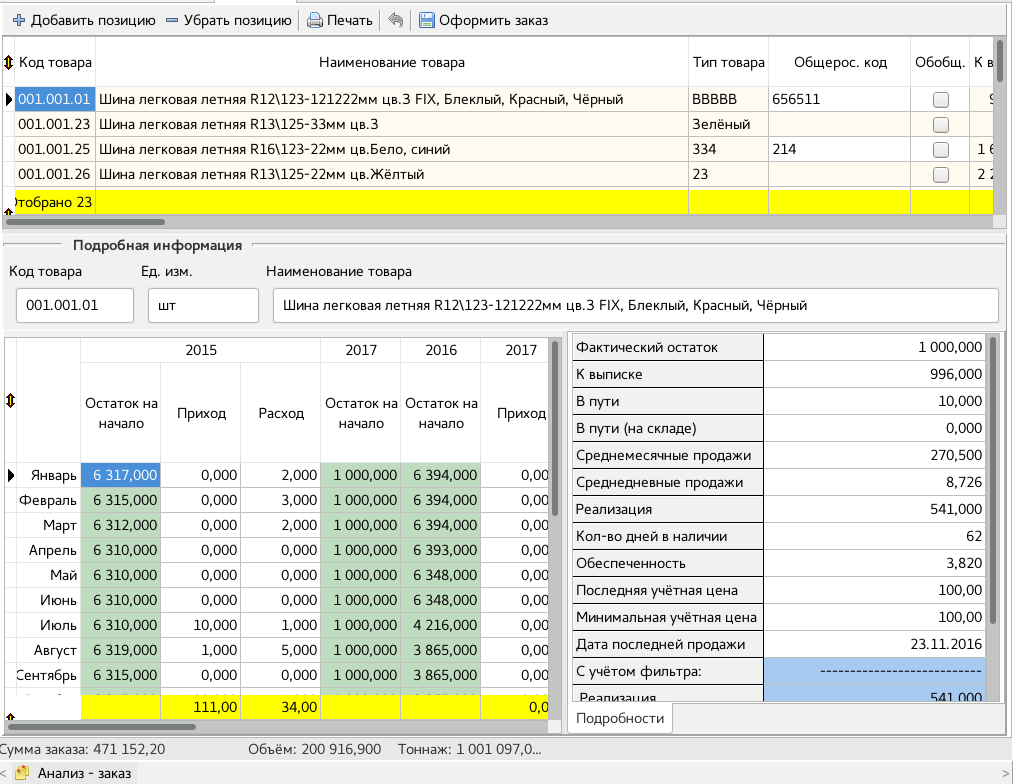Image resolution: width=1013 pixels, height=784 pixels.
Task: Click the 'Добавить позицию' plus icon
Action: (18, 20)
